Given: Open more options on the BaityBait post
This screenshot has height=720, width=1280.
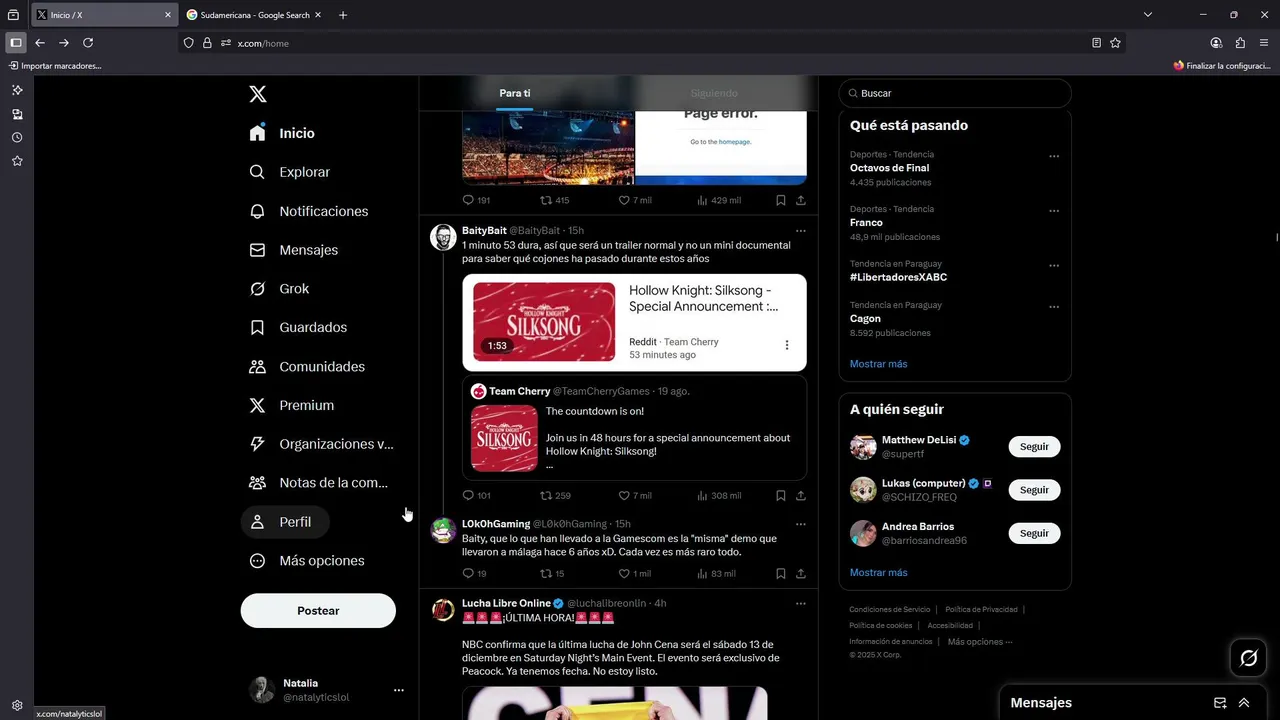Looking at the screenshot, I should click(x=800, y=231).
